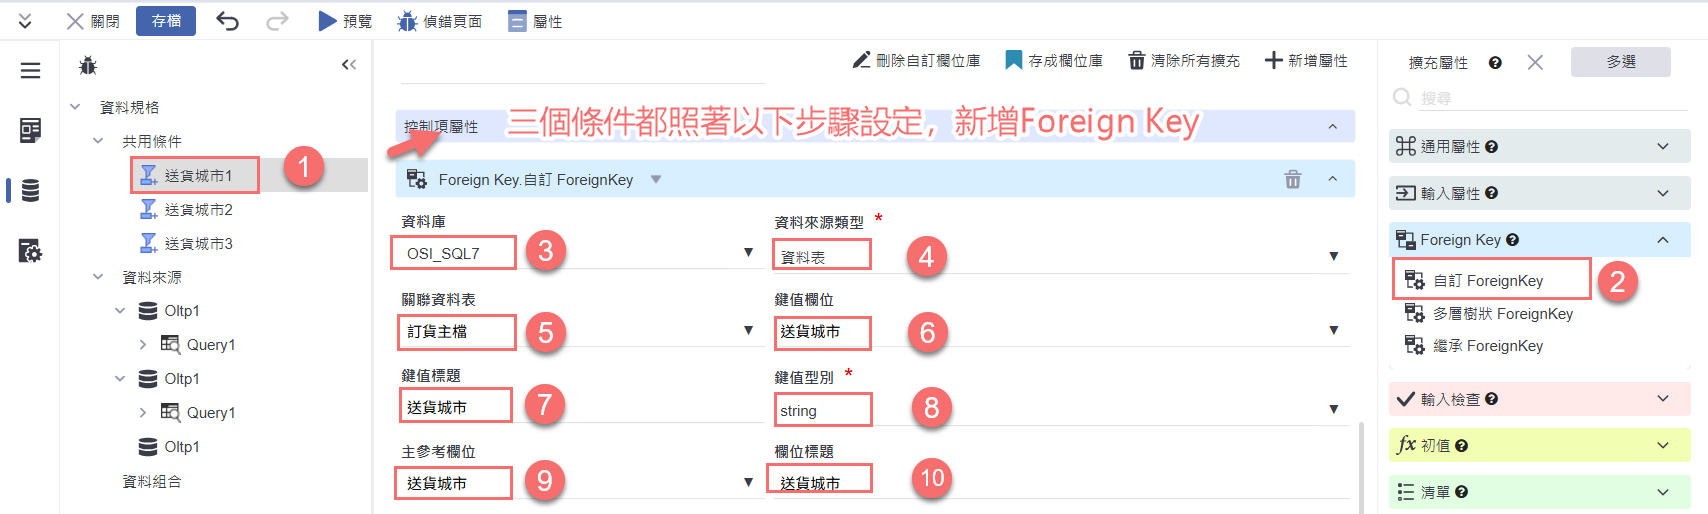1708x514 pixels.
Task: Click the 存檔 save button
Action: coord(166,21)
